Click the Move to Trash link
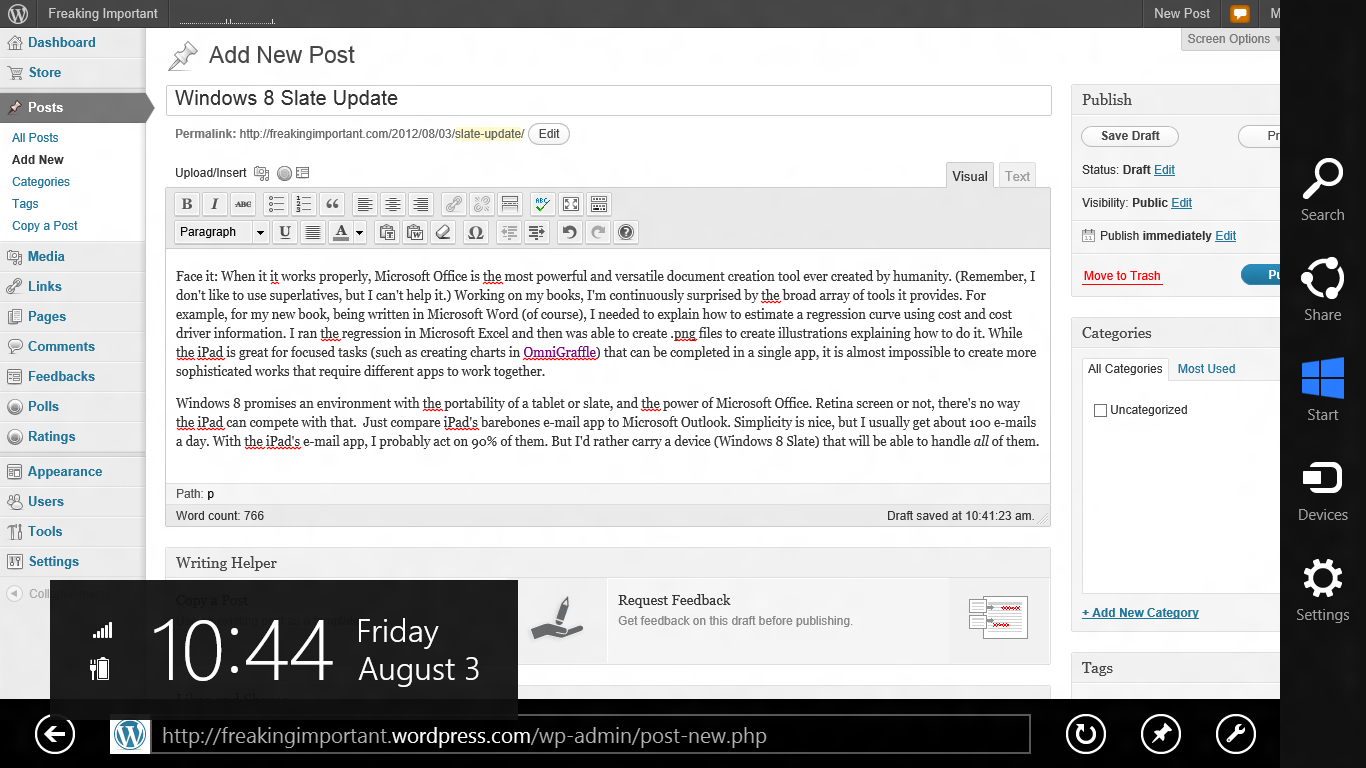This screenshot has width=1366, height=768. click(x=1122, y=276)
